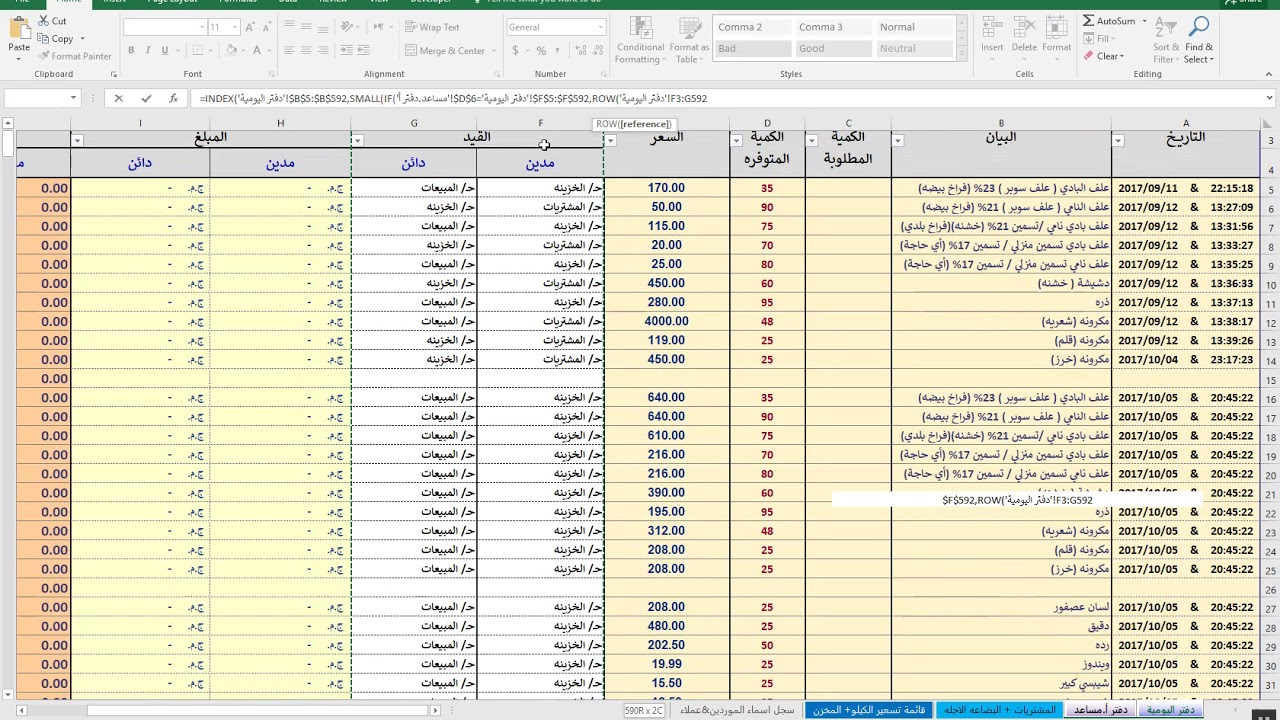Open سجل اسماء الموردين&عملاء sheet tab

tap(737, 710)
